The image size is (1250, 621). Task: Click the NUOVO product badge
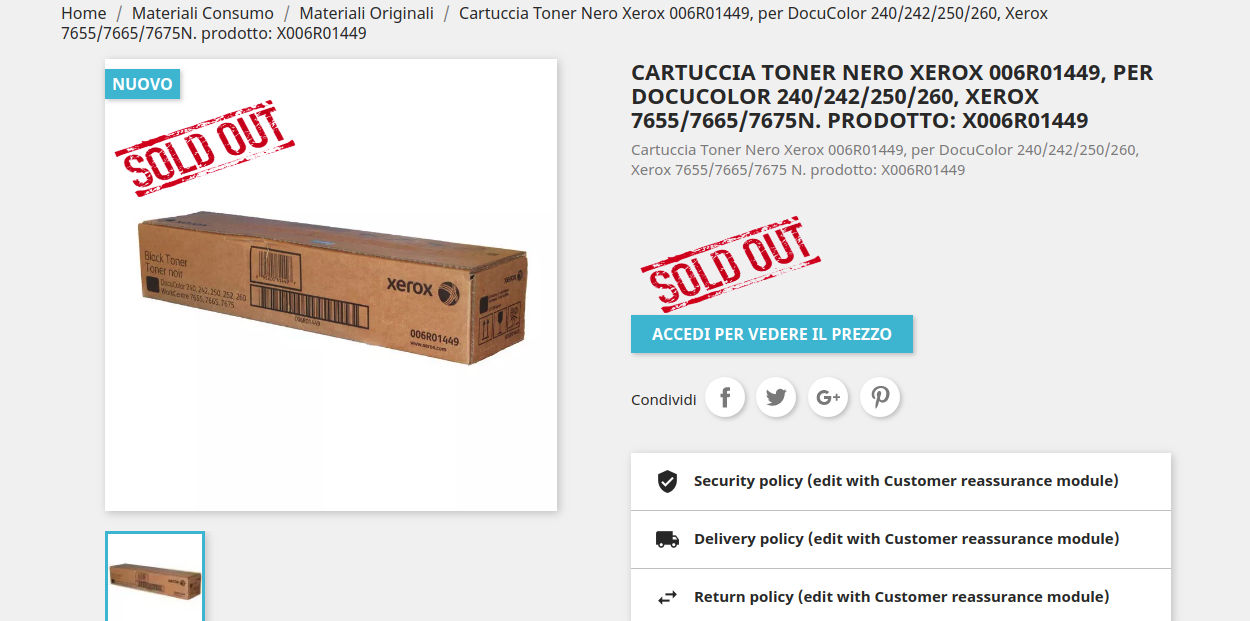click(142, 84)
